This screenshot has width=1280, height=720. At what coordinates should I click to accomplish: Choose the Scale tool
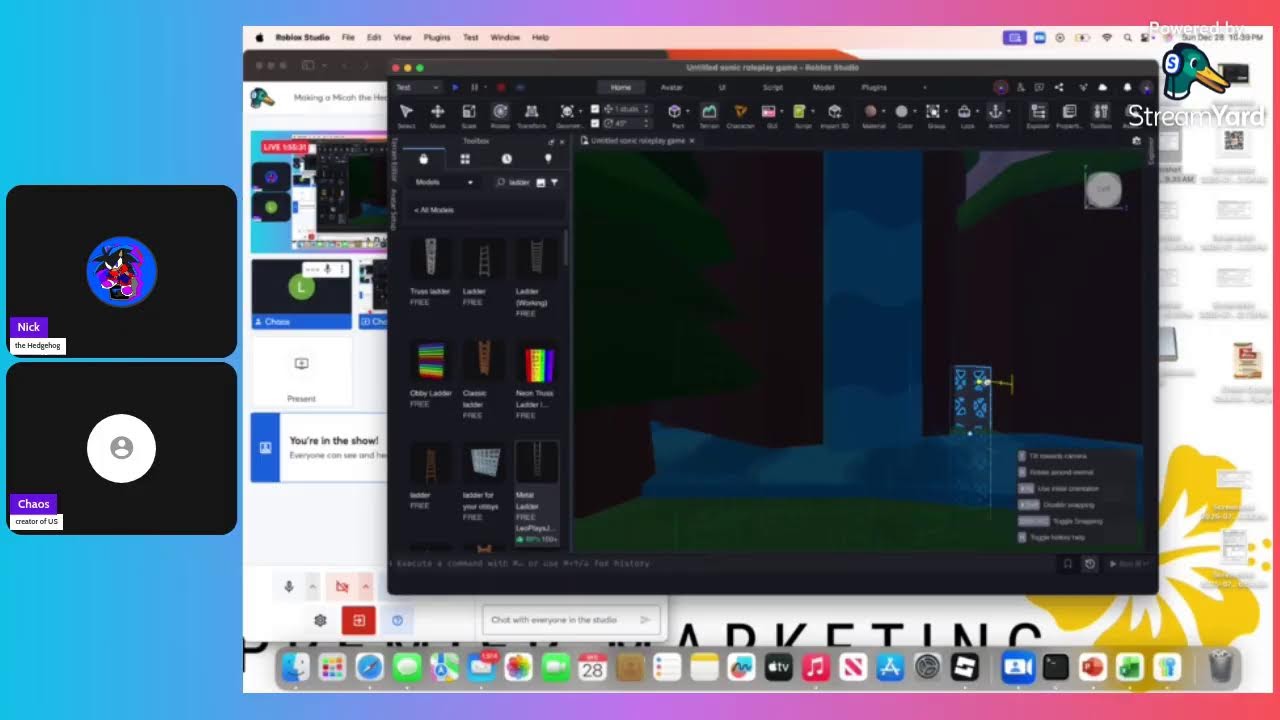(468, 115)
